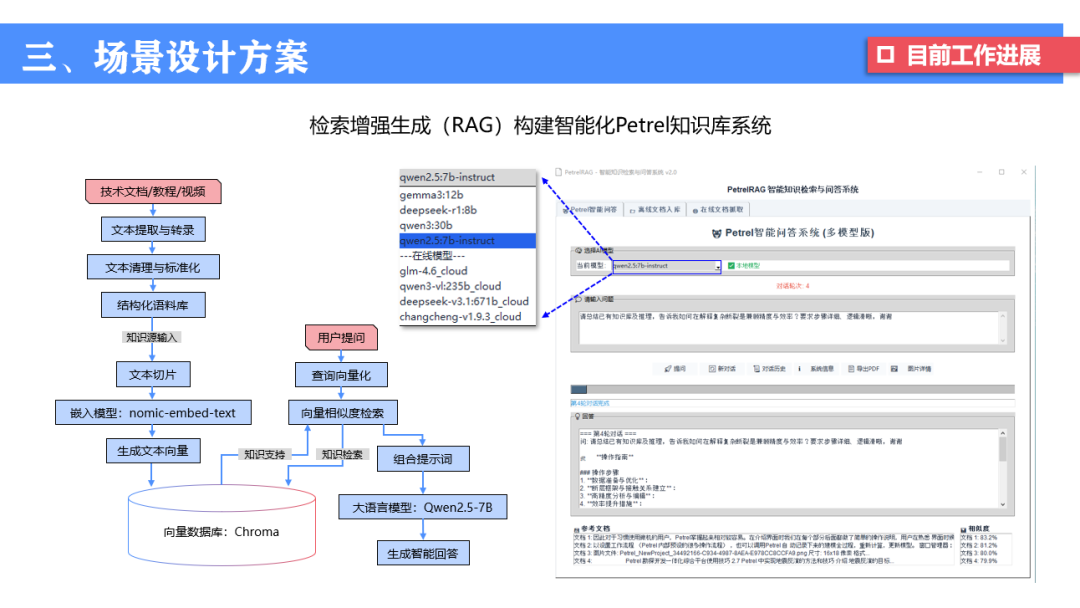Pick glm-4.6_cloud online model option

(433, 271)
